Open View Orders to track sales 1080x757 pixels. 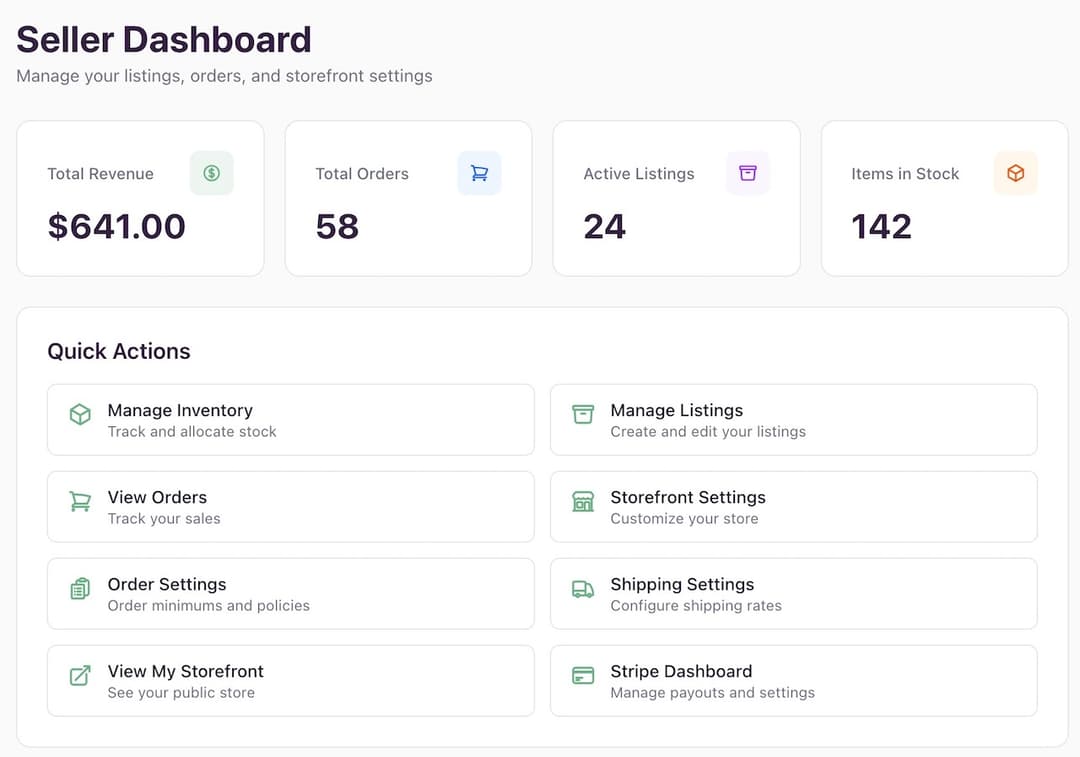(290, 506)
